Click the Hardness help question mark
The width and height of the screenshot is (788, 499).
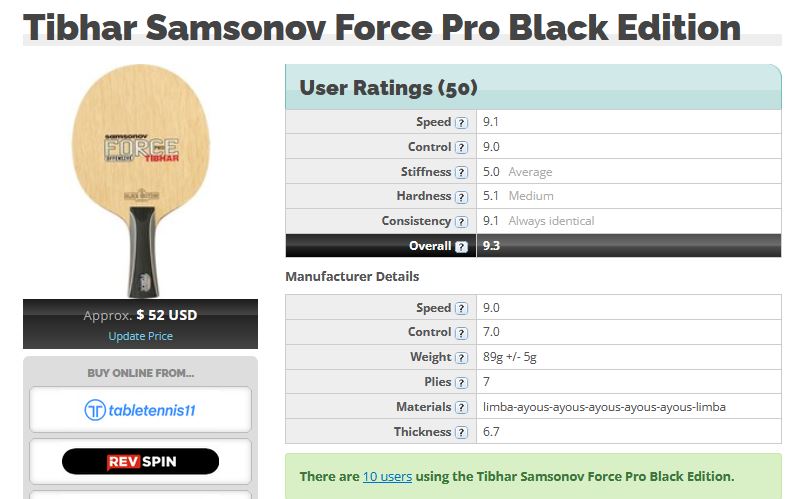tap(461, 197)
